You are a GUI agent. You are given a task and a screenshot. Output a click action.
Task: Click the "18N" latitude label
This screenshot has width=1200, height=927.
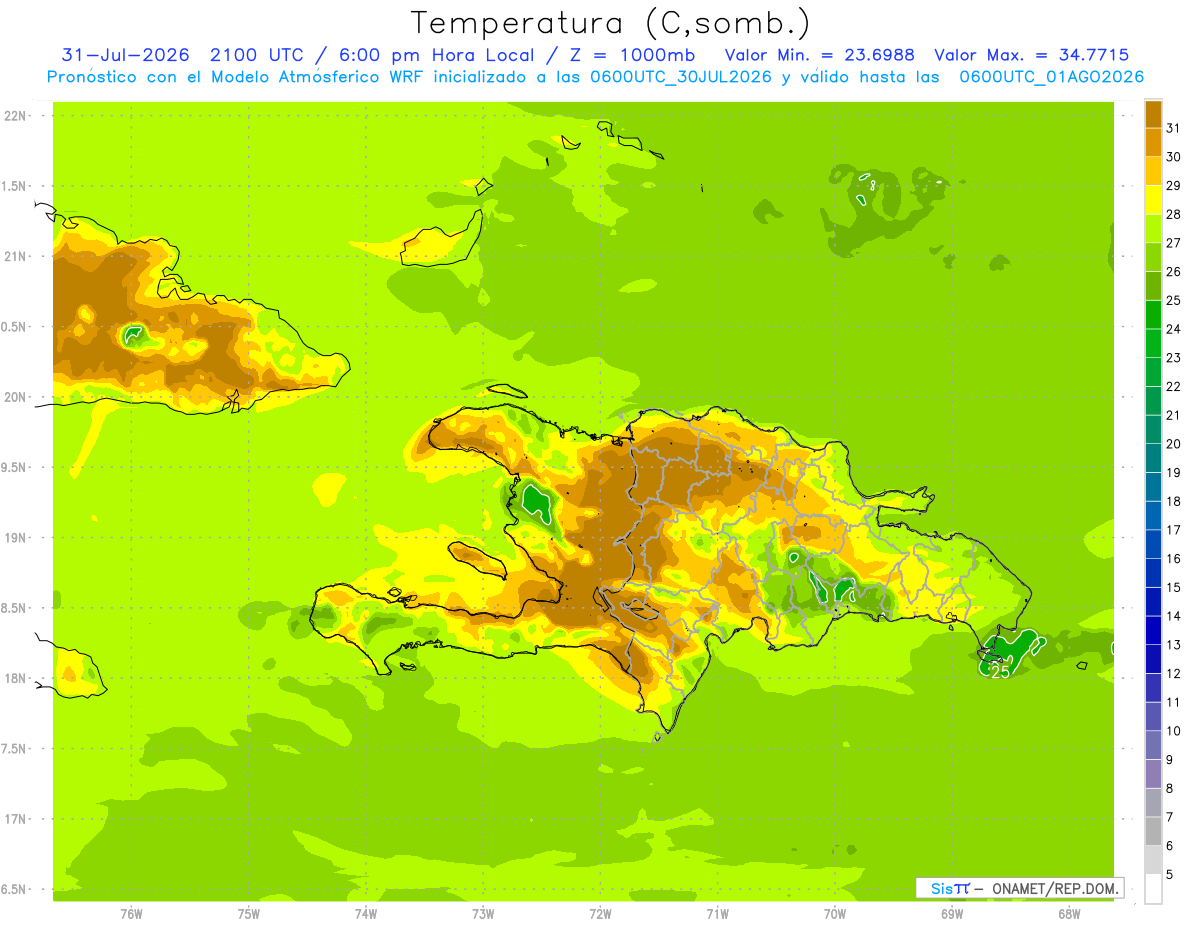(15, 678)
